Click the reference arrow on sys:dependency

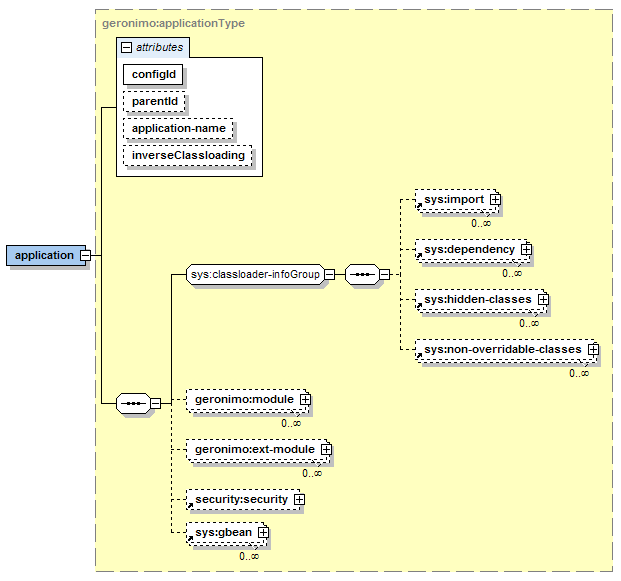(419, 256)
